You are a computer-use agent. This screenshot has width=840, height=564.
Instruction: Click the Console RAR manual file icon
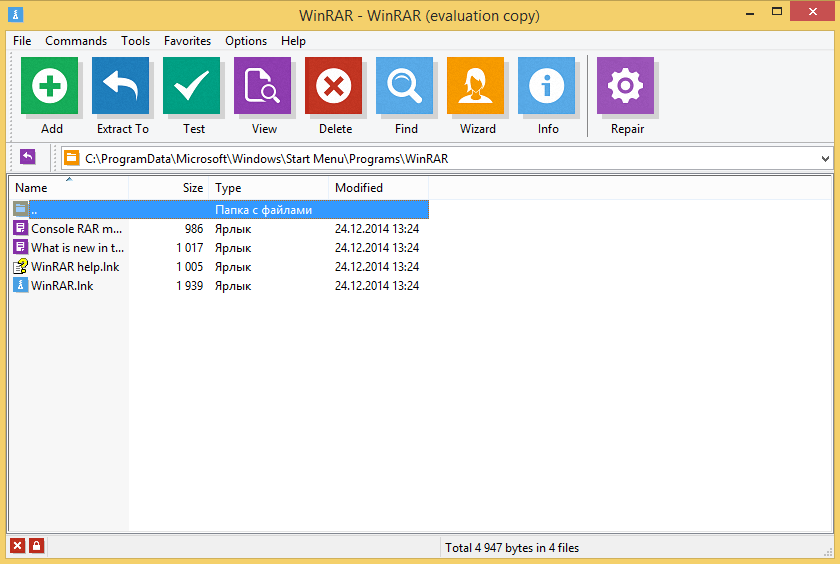pos(20,228)
